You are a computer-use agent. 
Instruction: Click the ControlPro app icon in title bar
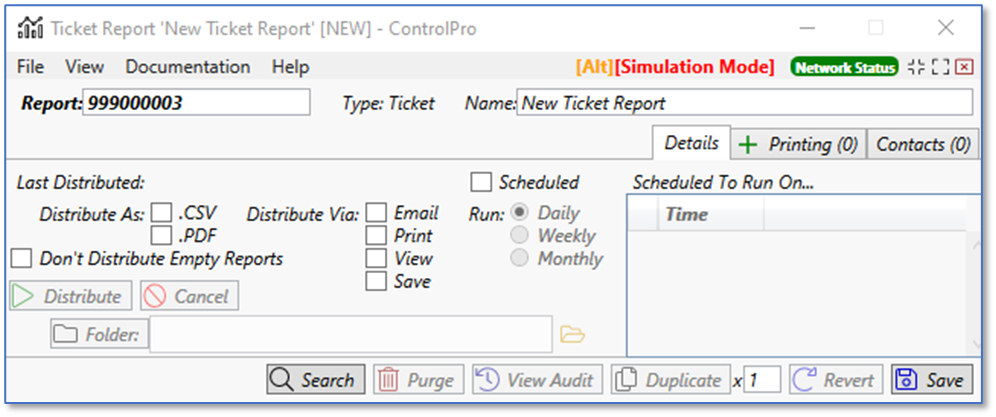(x=31, y=28)
